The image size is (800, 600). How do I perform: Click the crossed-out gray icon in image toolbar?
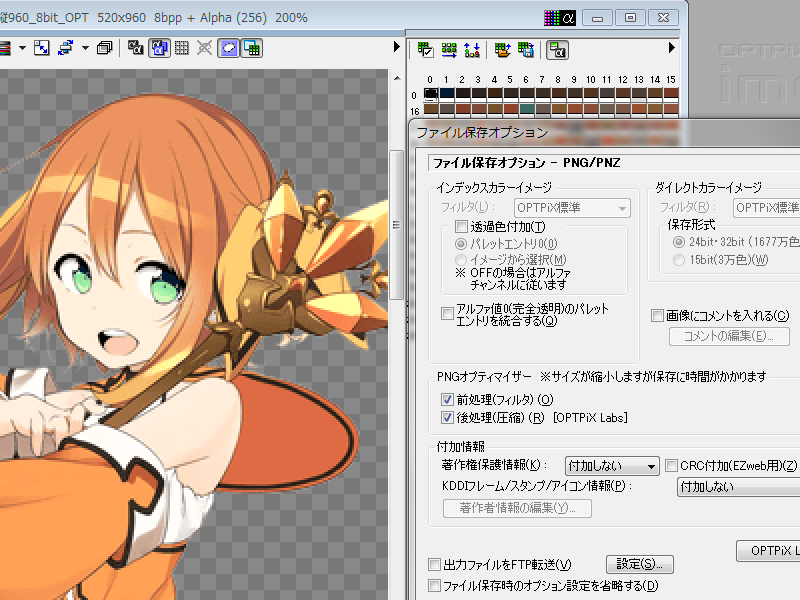tap(205, 48)
